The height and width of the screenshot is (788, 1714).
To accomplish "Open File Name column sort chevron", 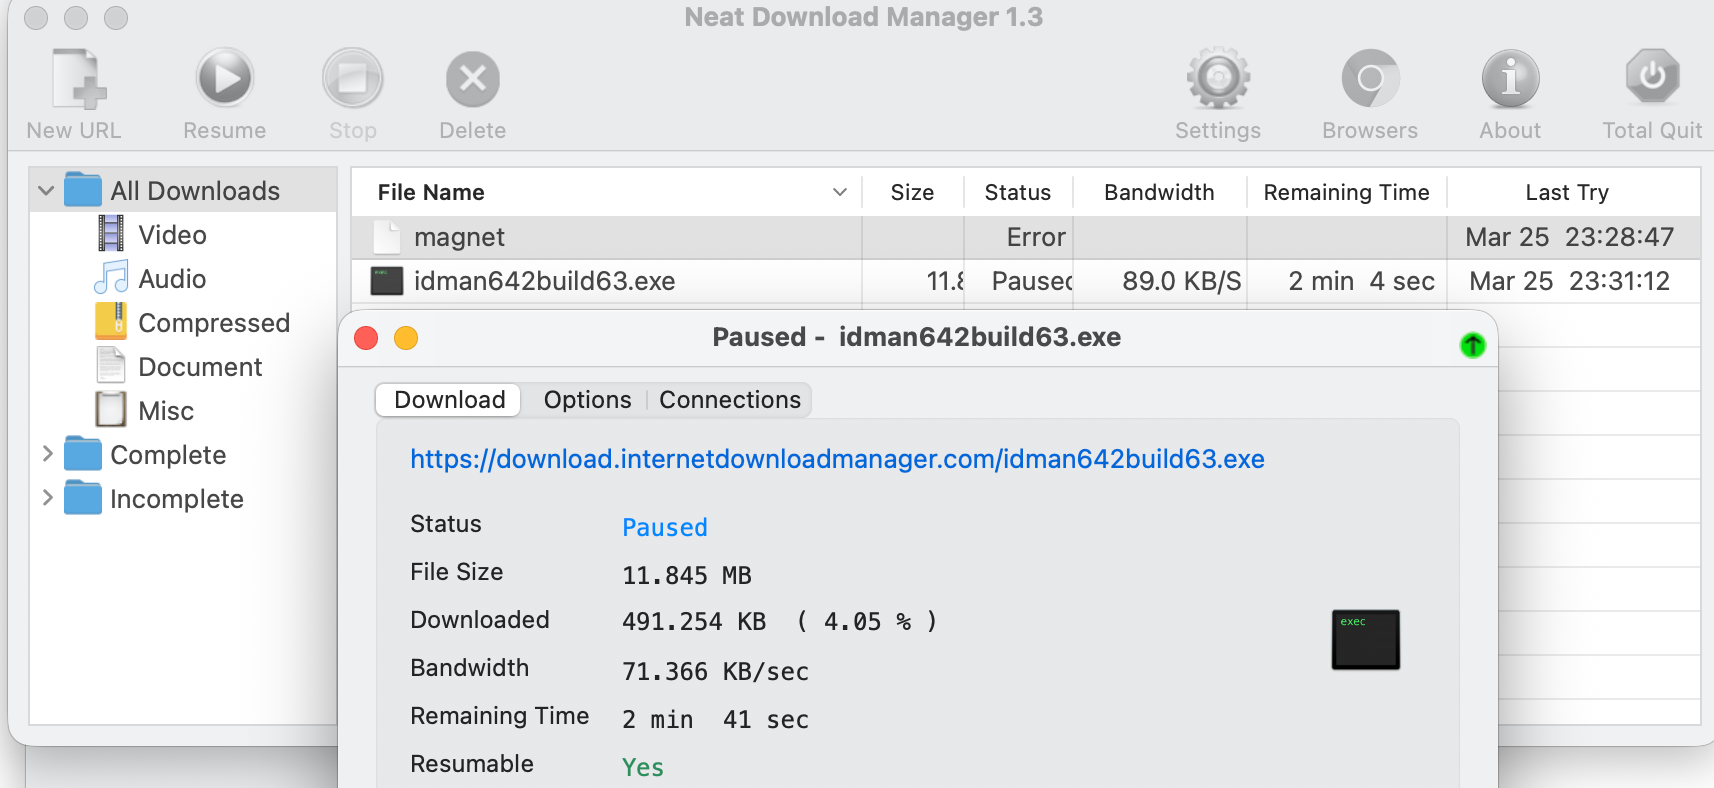I will click(840, 192).
